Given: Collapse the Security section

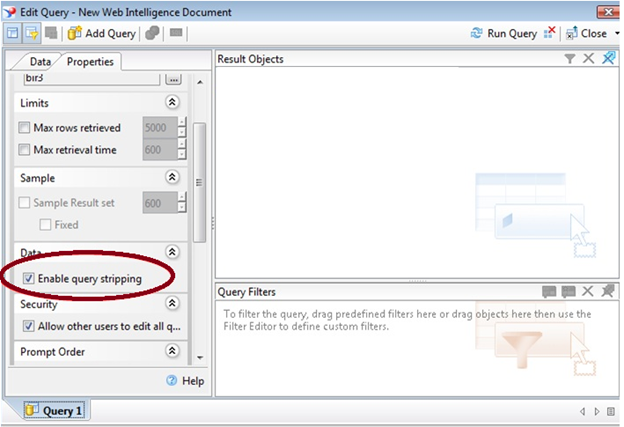Looking at the screenshot, I should [172, 303].
